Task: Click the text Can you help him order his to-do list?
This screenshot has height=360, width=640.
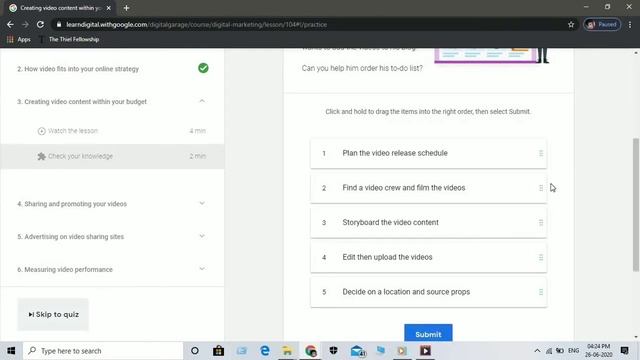Action: (362, 68)
